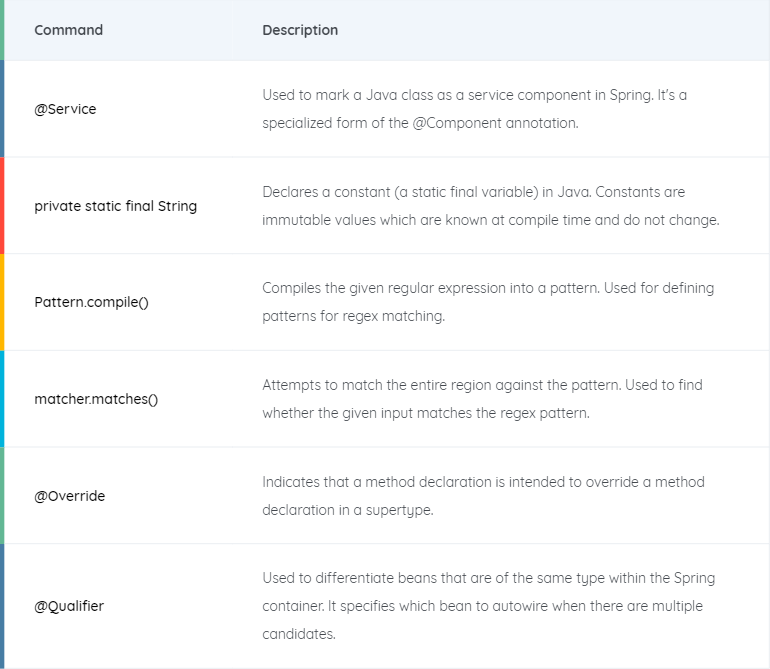
Task: Select the @Service command cell
Action: click(x=65, y=109)
